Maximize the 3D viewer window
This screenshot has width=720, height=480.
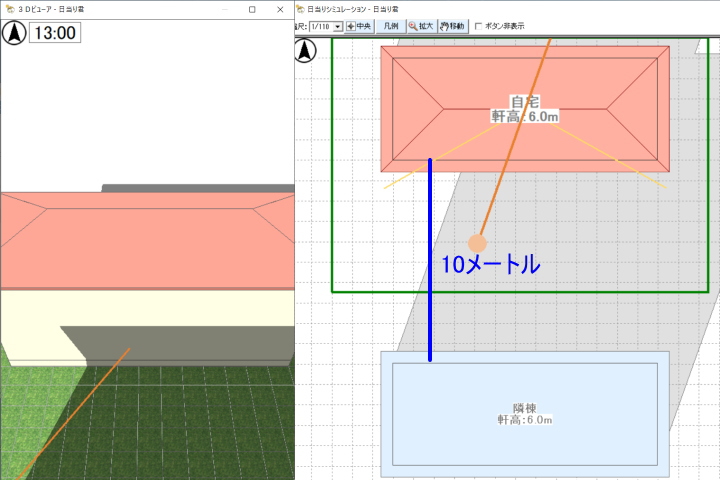[x=252, y=9]
